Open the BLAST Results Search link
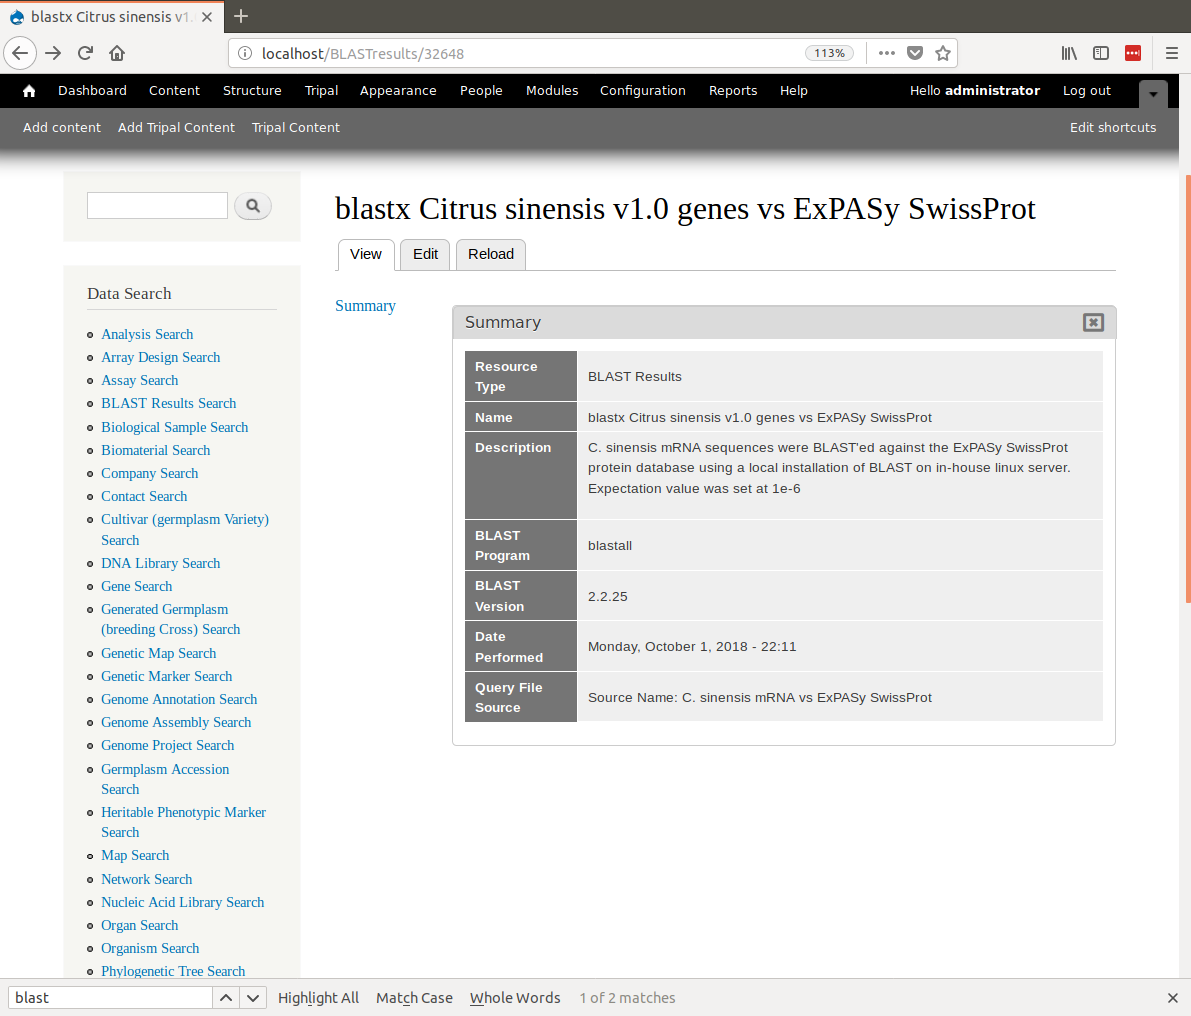Viewport: 1191px width, 1016px height. [168, 403]
